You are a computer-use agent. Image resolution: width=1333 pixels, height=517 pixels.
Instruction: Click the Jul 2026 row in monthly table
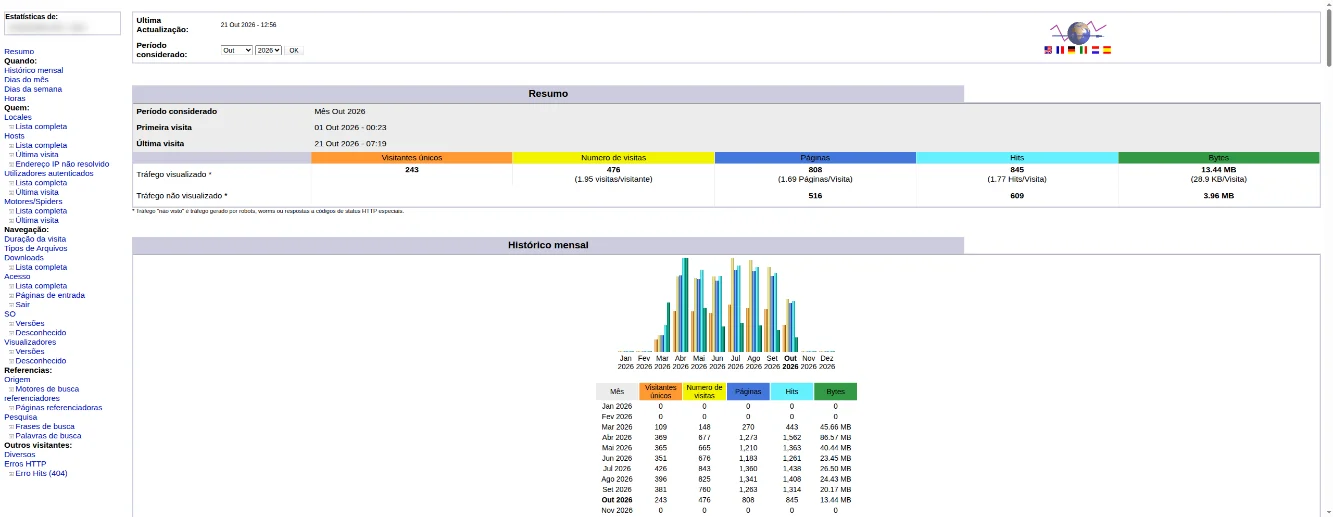[726, 468]
